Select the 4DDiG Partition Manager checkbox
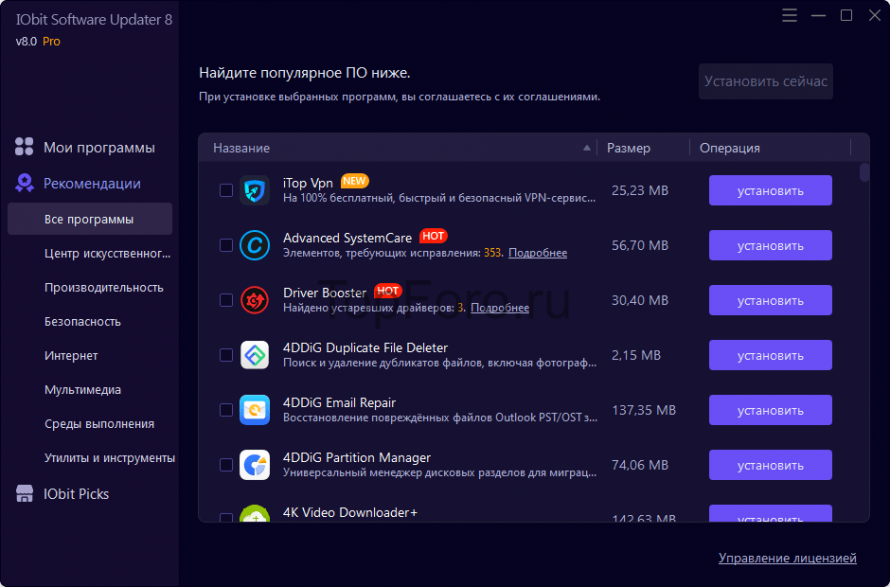Image resolution: width=890 pixels, height=587 pixels. point(226,465)
